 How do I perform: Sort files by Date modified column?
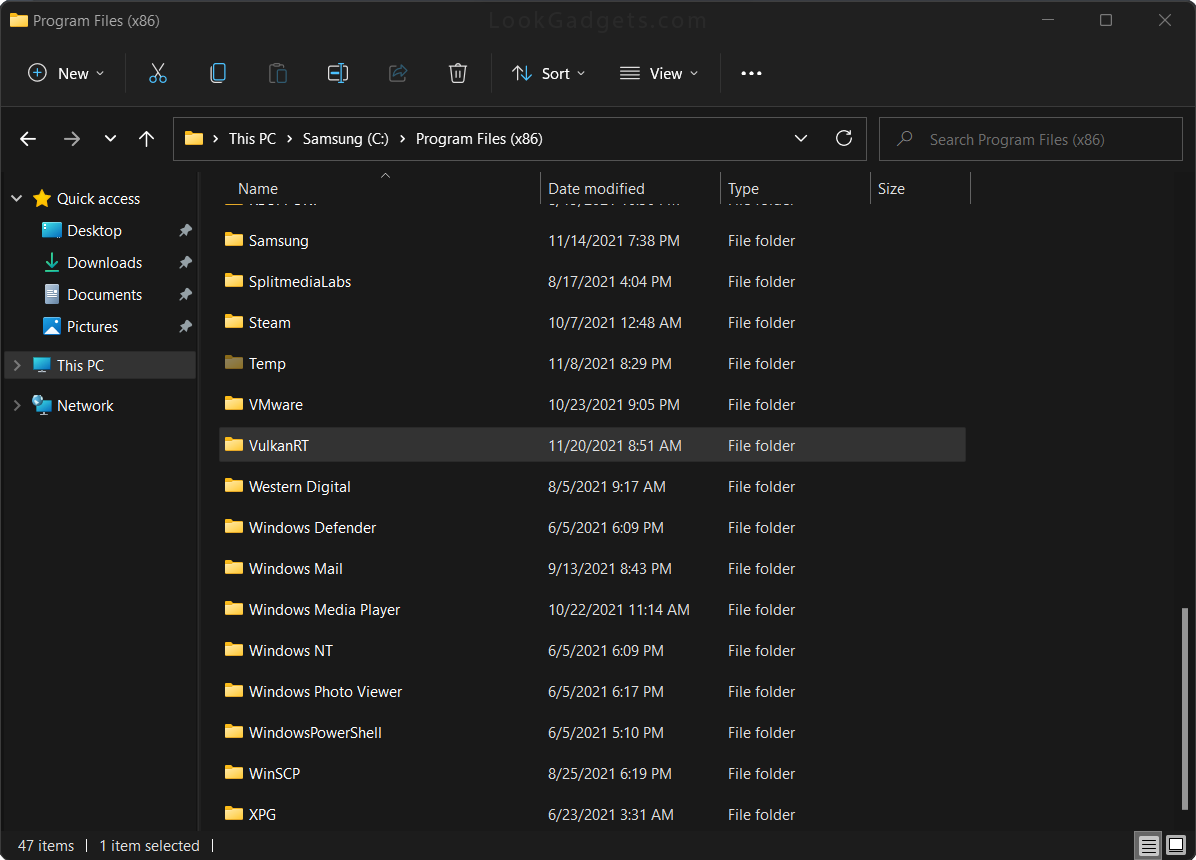click(596, 188)
